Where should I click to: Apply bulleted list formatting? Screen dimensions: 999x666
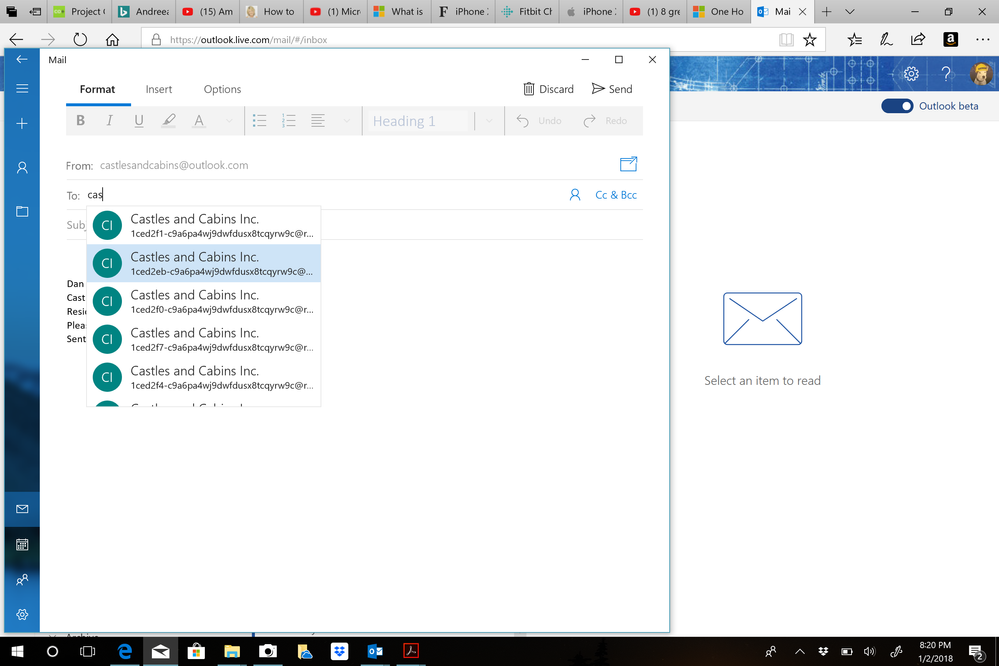point(259,120)
